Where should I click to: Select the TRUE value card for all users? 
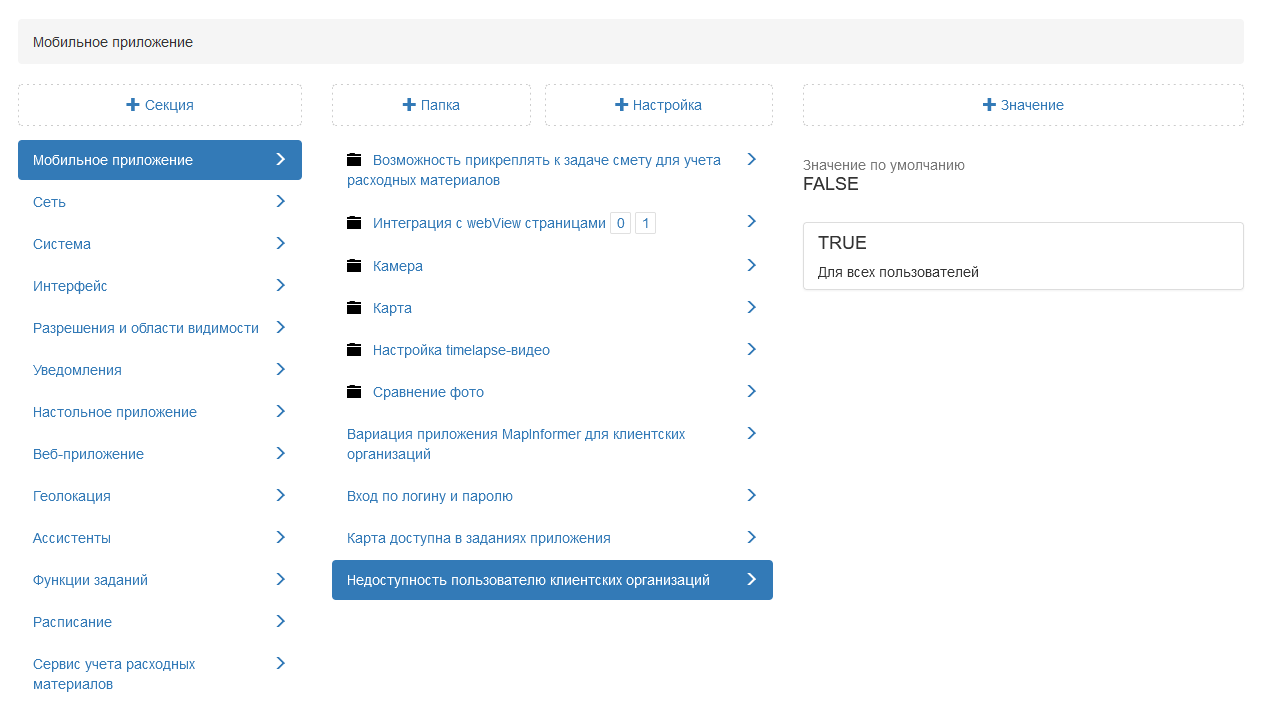(1022, 256)
